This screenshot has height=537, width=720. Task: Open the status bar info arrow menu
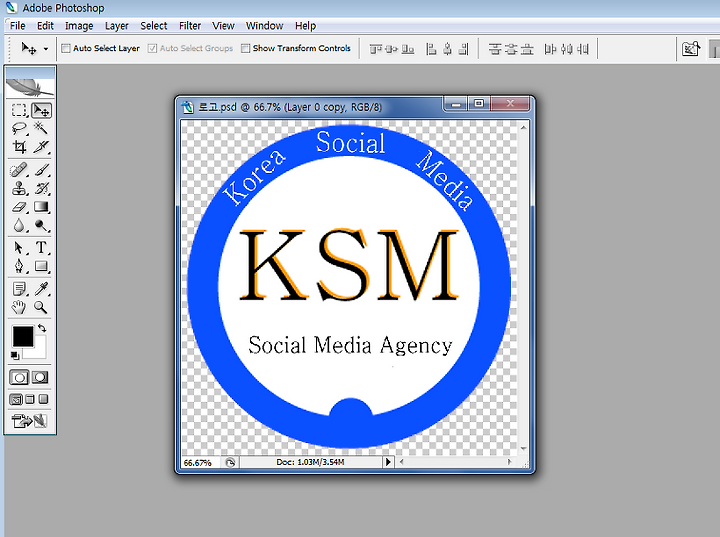(x=388, y=462)
